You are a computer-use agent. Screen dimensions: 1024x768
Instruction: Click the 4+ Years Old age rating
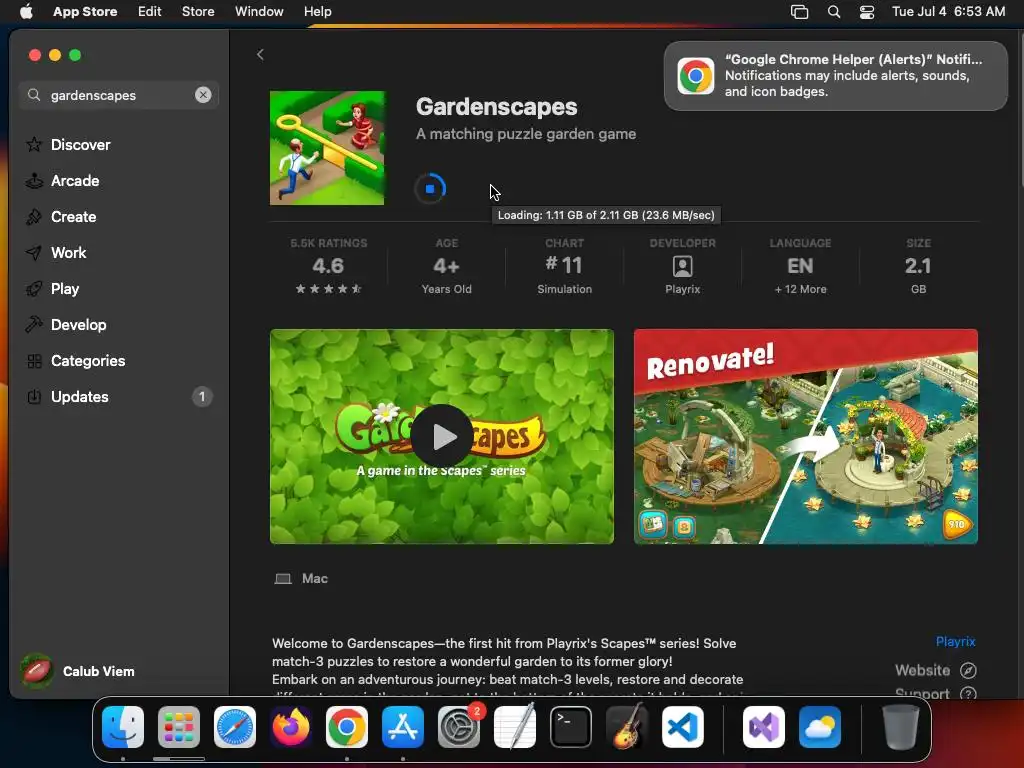point(446,267)
